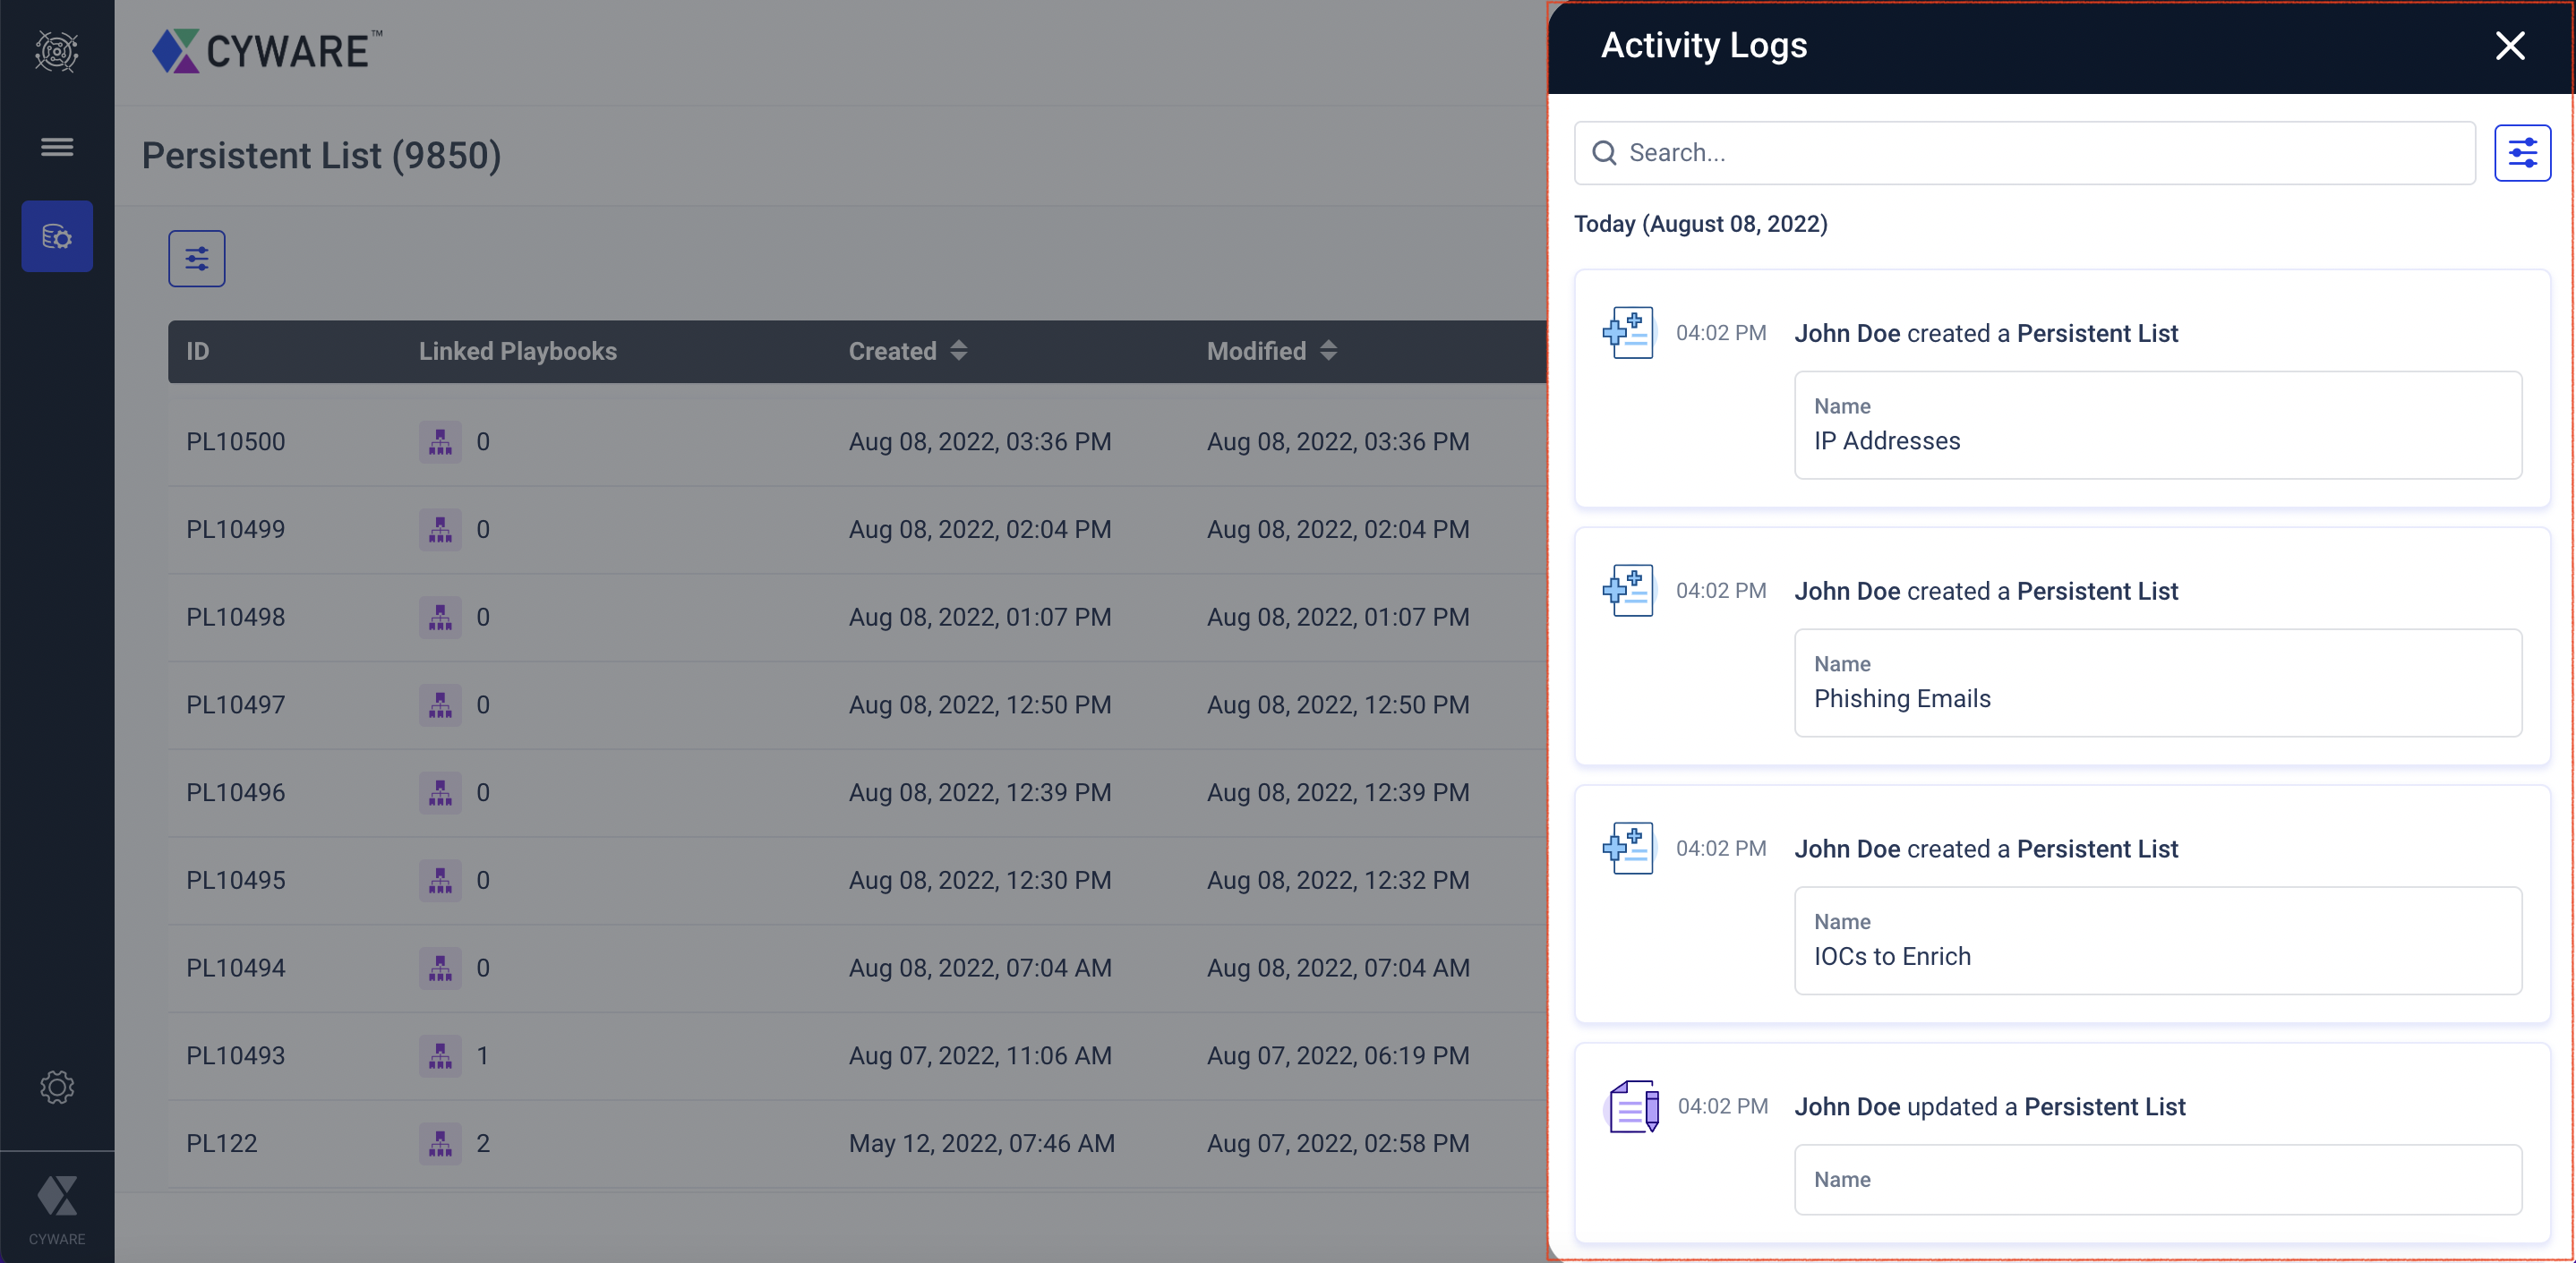2576x1263 pixels.
Task: Select the highlighted database settings sidebar icon
Action: 57,237
